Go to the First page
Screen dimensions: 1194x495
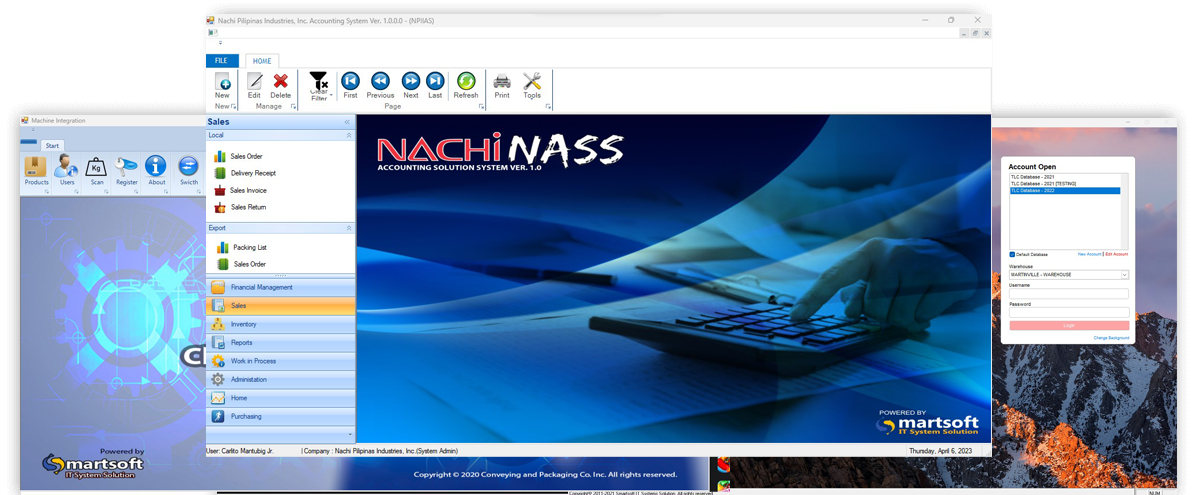pos(350,82)
